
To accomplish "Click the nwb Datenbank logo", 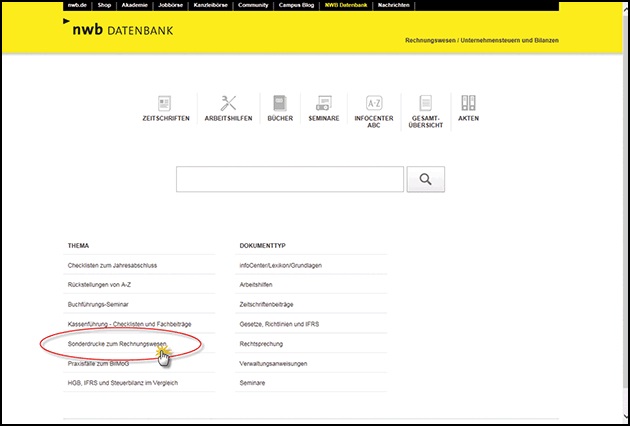I will coord(120,32).
